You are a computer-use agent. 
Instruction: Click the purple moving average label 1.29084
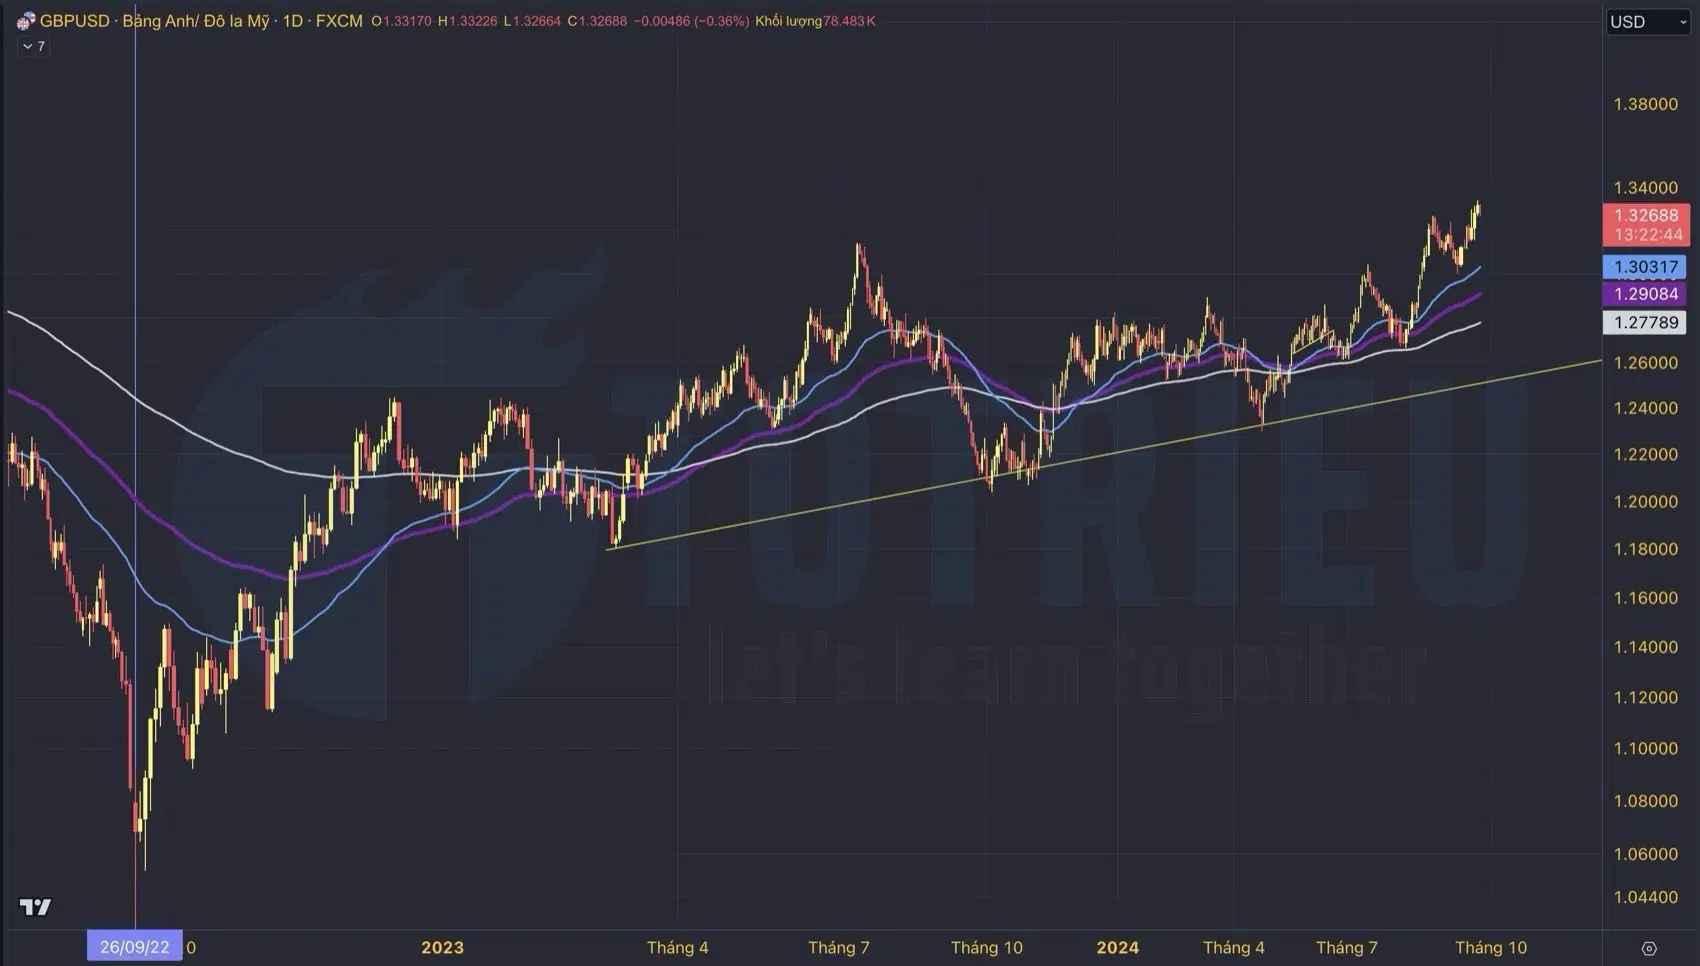pyautogui.click(x=1646, y=293)
